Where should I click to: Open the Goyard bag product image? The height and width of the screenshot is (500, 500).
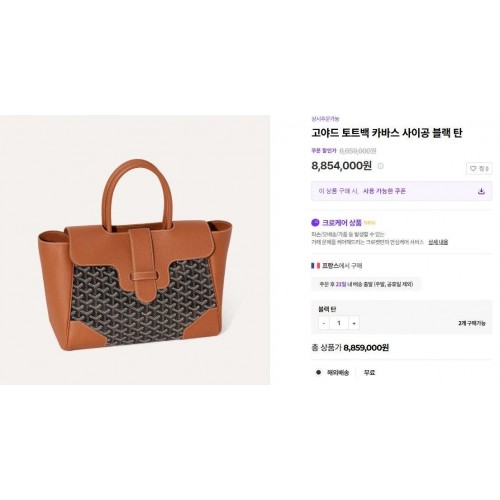pyautogui.click(x=135, y=250)
